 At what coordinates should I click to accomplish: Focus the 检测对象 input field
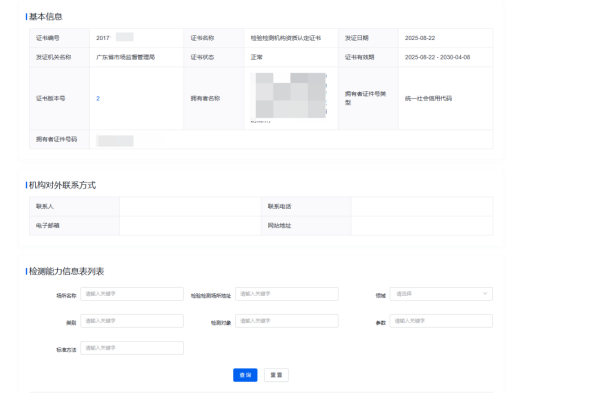287,321
